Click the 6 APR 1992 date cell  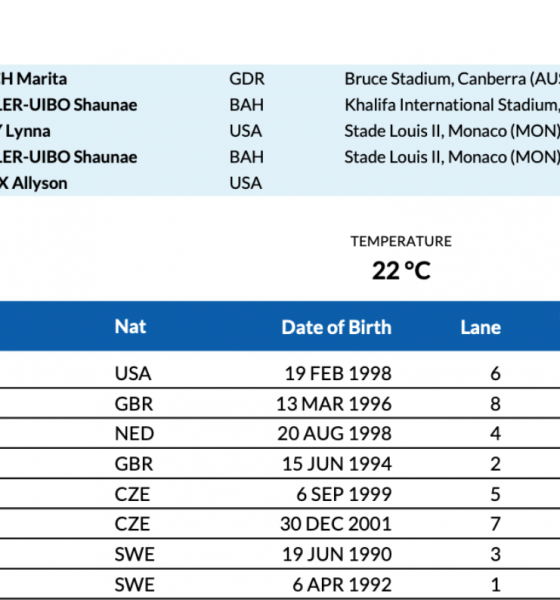(x=342, y=584)
